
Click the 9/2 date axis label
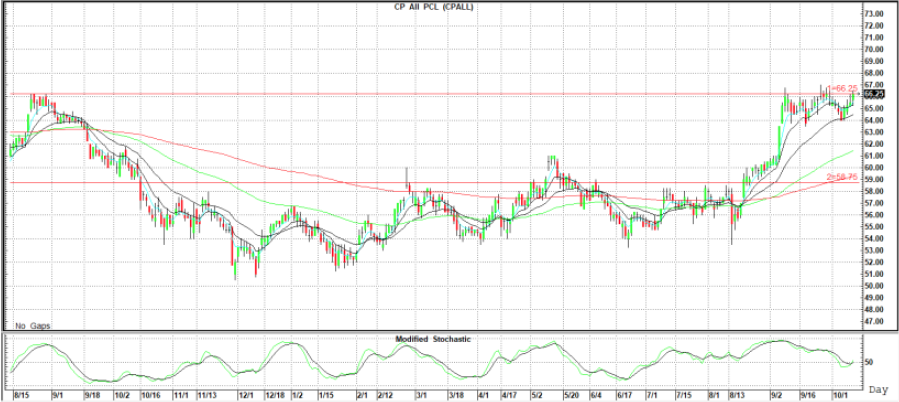778,396
